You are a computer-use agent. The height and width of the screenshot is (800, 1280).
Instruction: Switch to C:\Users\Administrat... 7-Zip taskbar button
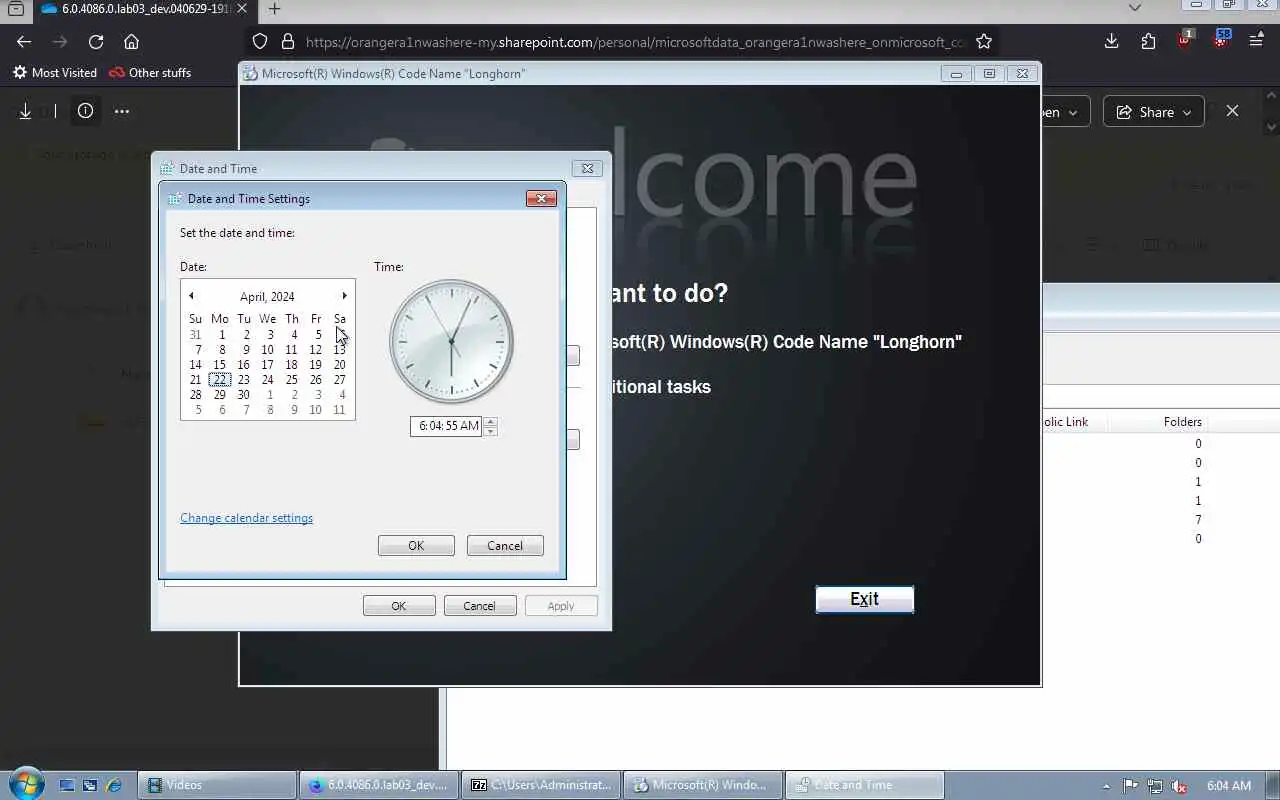click(541, 785)
